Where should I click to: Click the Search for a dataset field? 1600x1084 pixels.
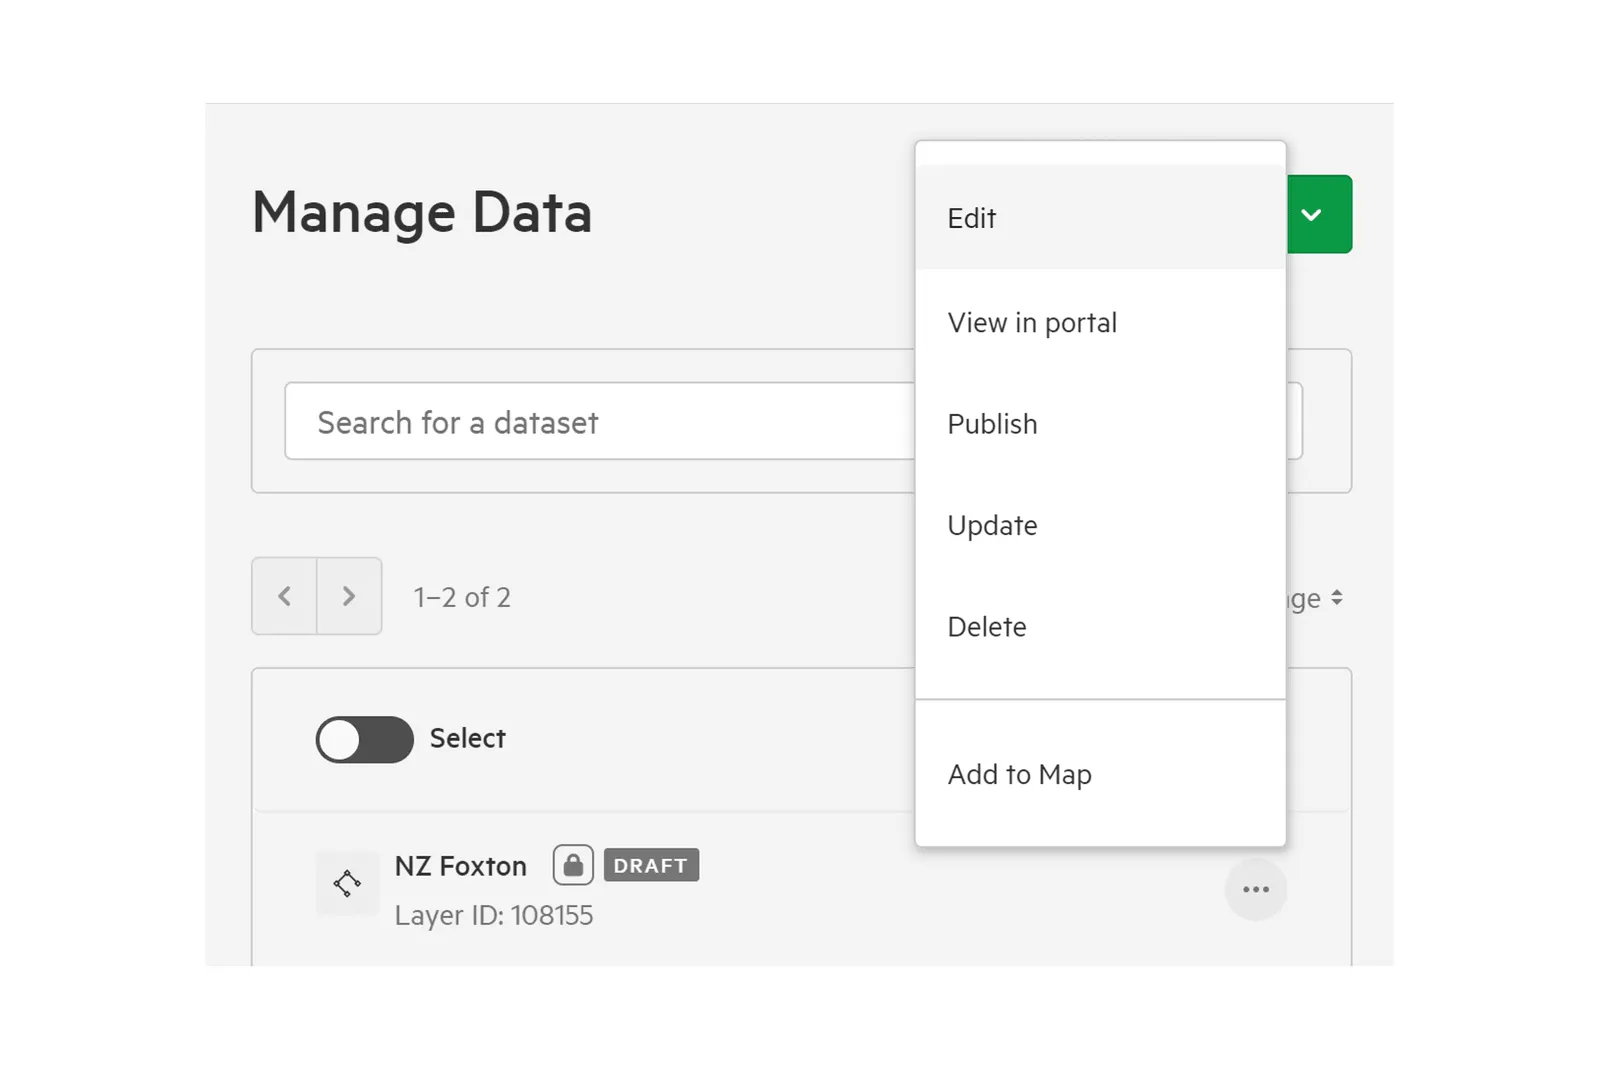coord(600,421)
